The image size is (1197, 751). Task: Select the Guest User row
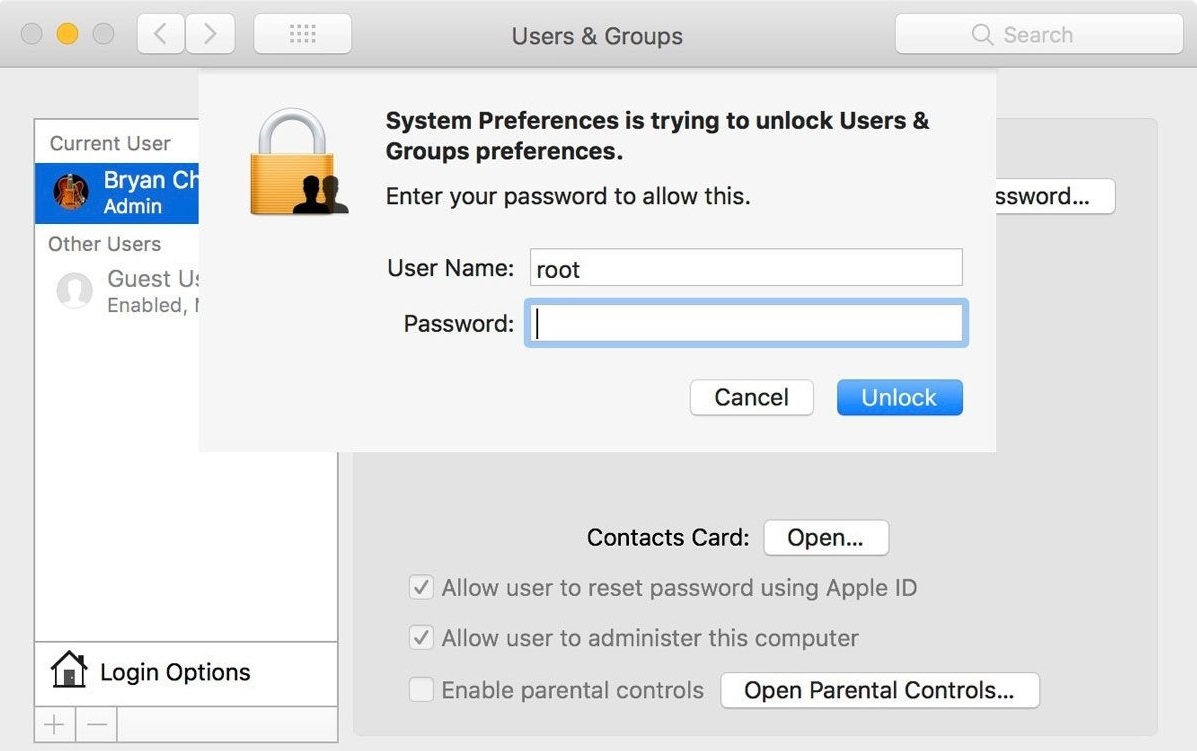click(117, 291)
